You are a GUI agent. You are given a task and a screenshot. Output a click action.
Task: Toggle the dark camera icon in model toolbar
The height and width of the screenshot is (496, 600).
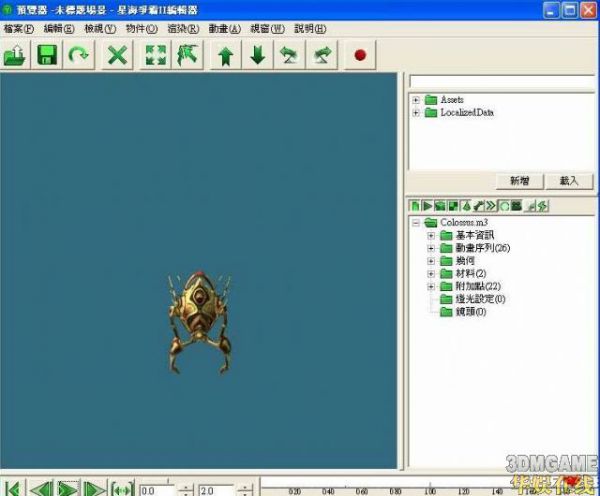pos(517,206)
